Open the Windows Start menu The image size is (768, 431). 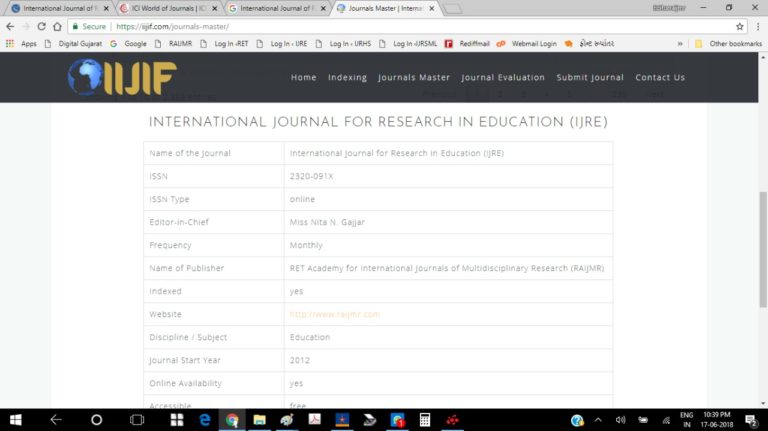(15, 420)
